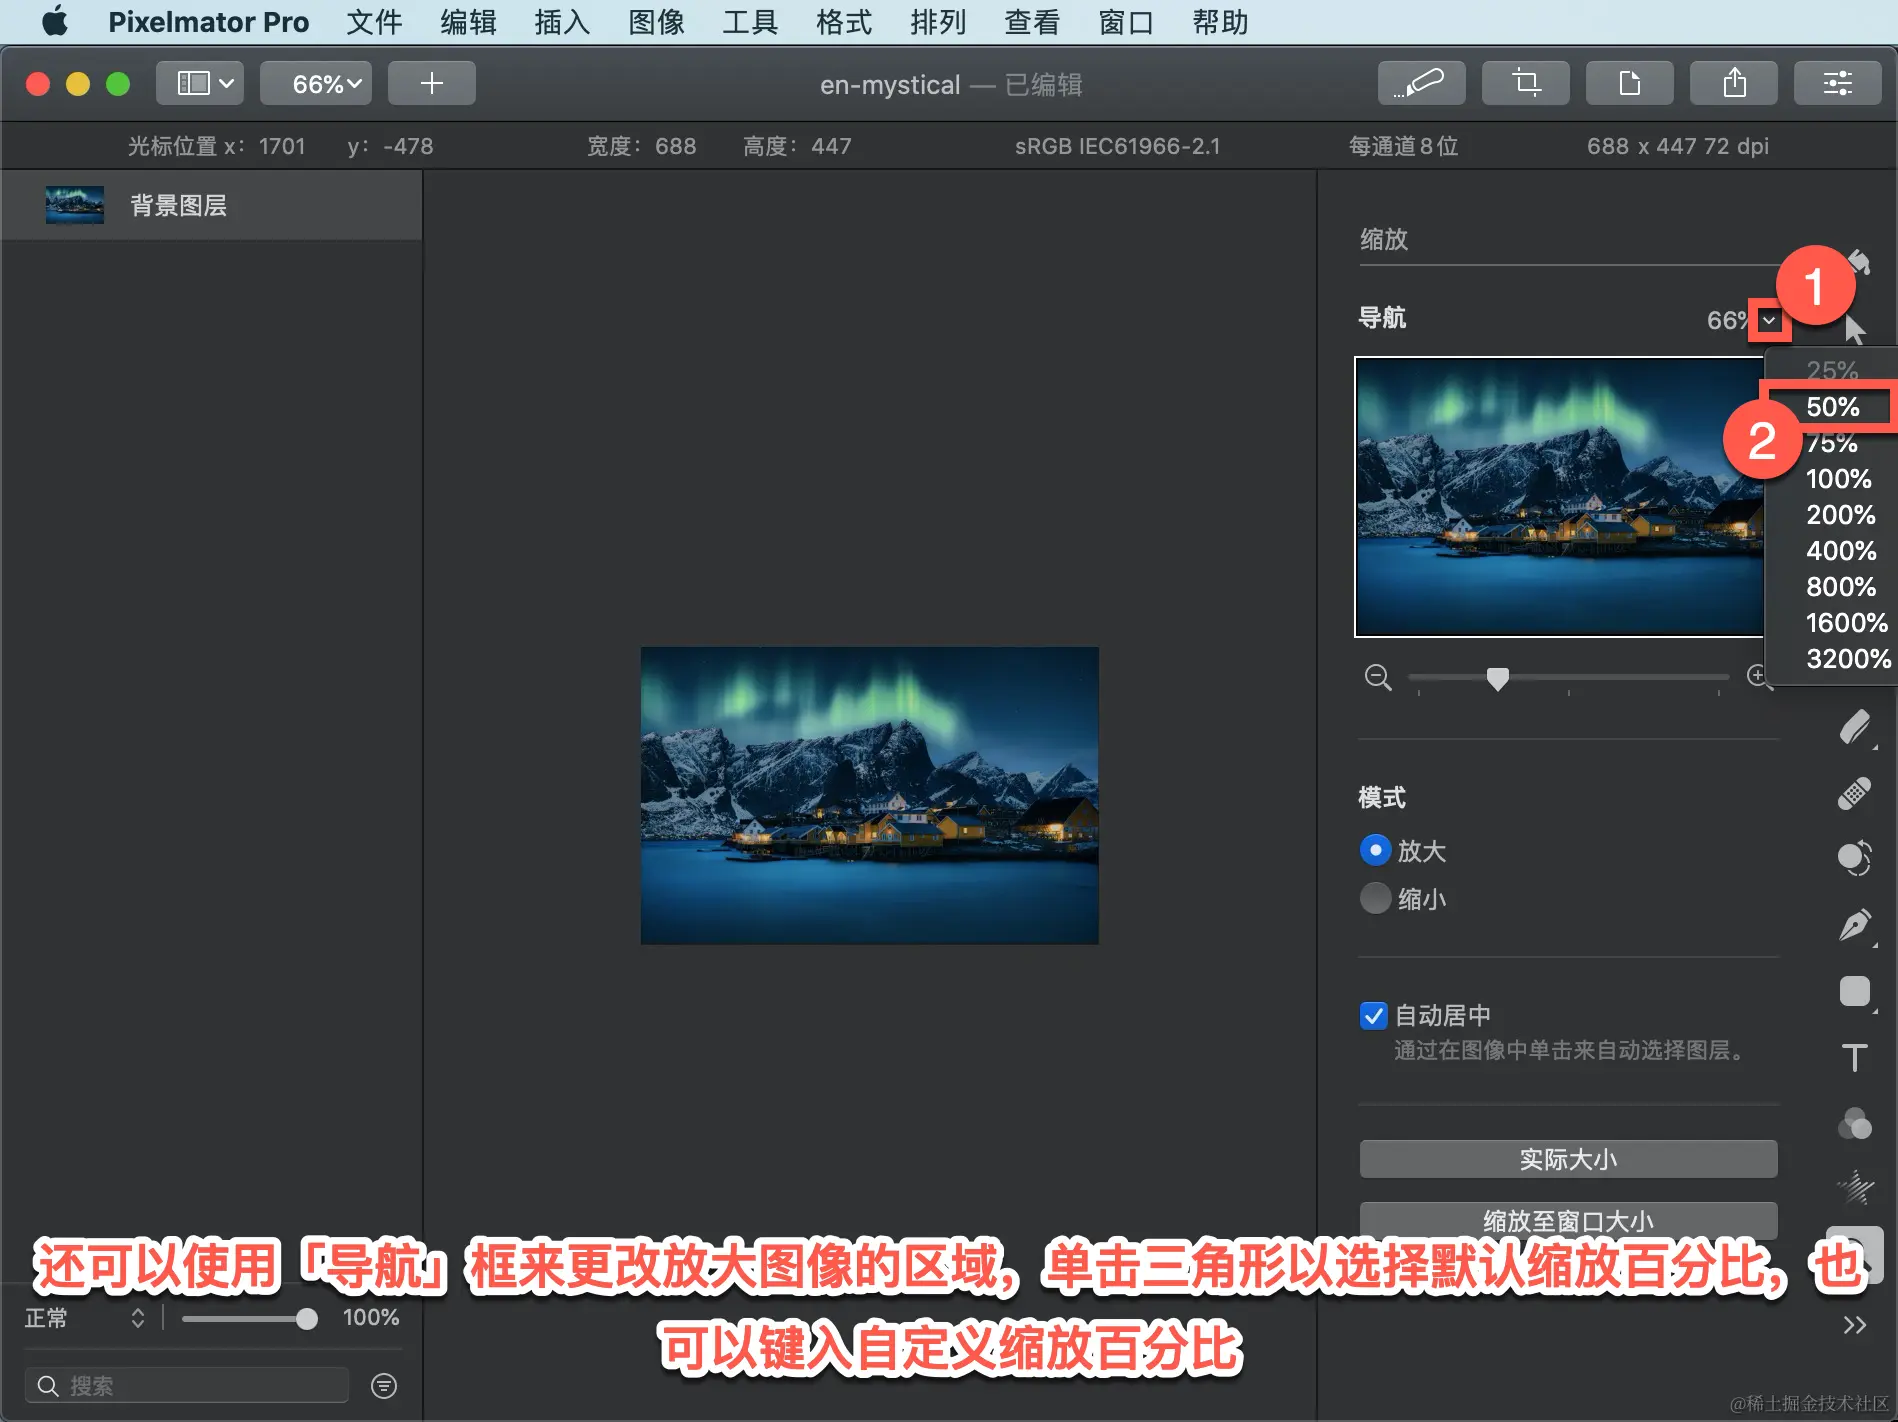The width and height of the screenshot is (1898, 1422).
Task: Click the markup pen toolbar icon
Action: point(1422,83)
